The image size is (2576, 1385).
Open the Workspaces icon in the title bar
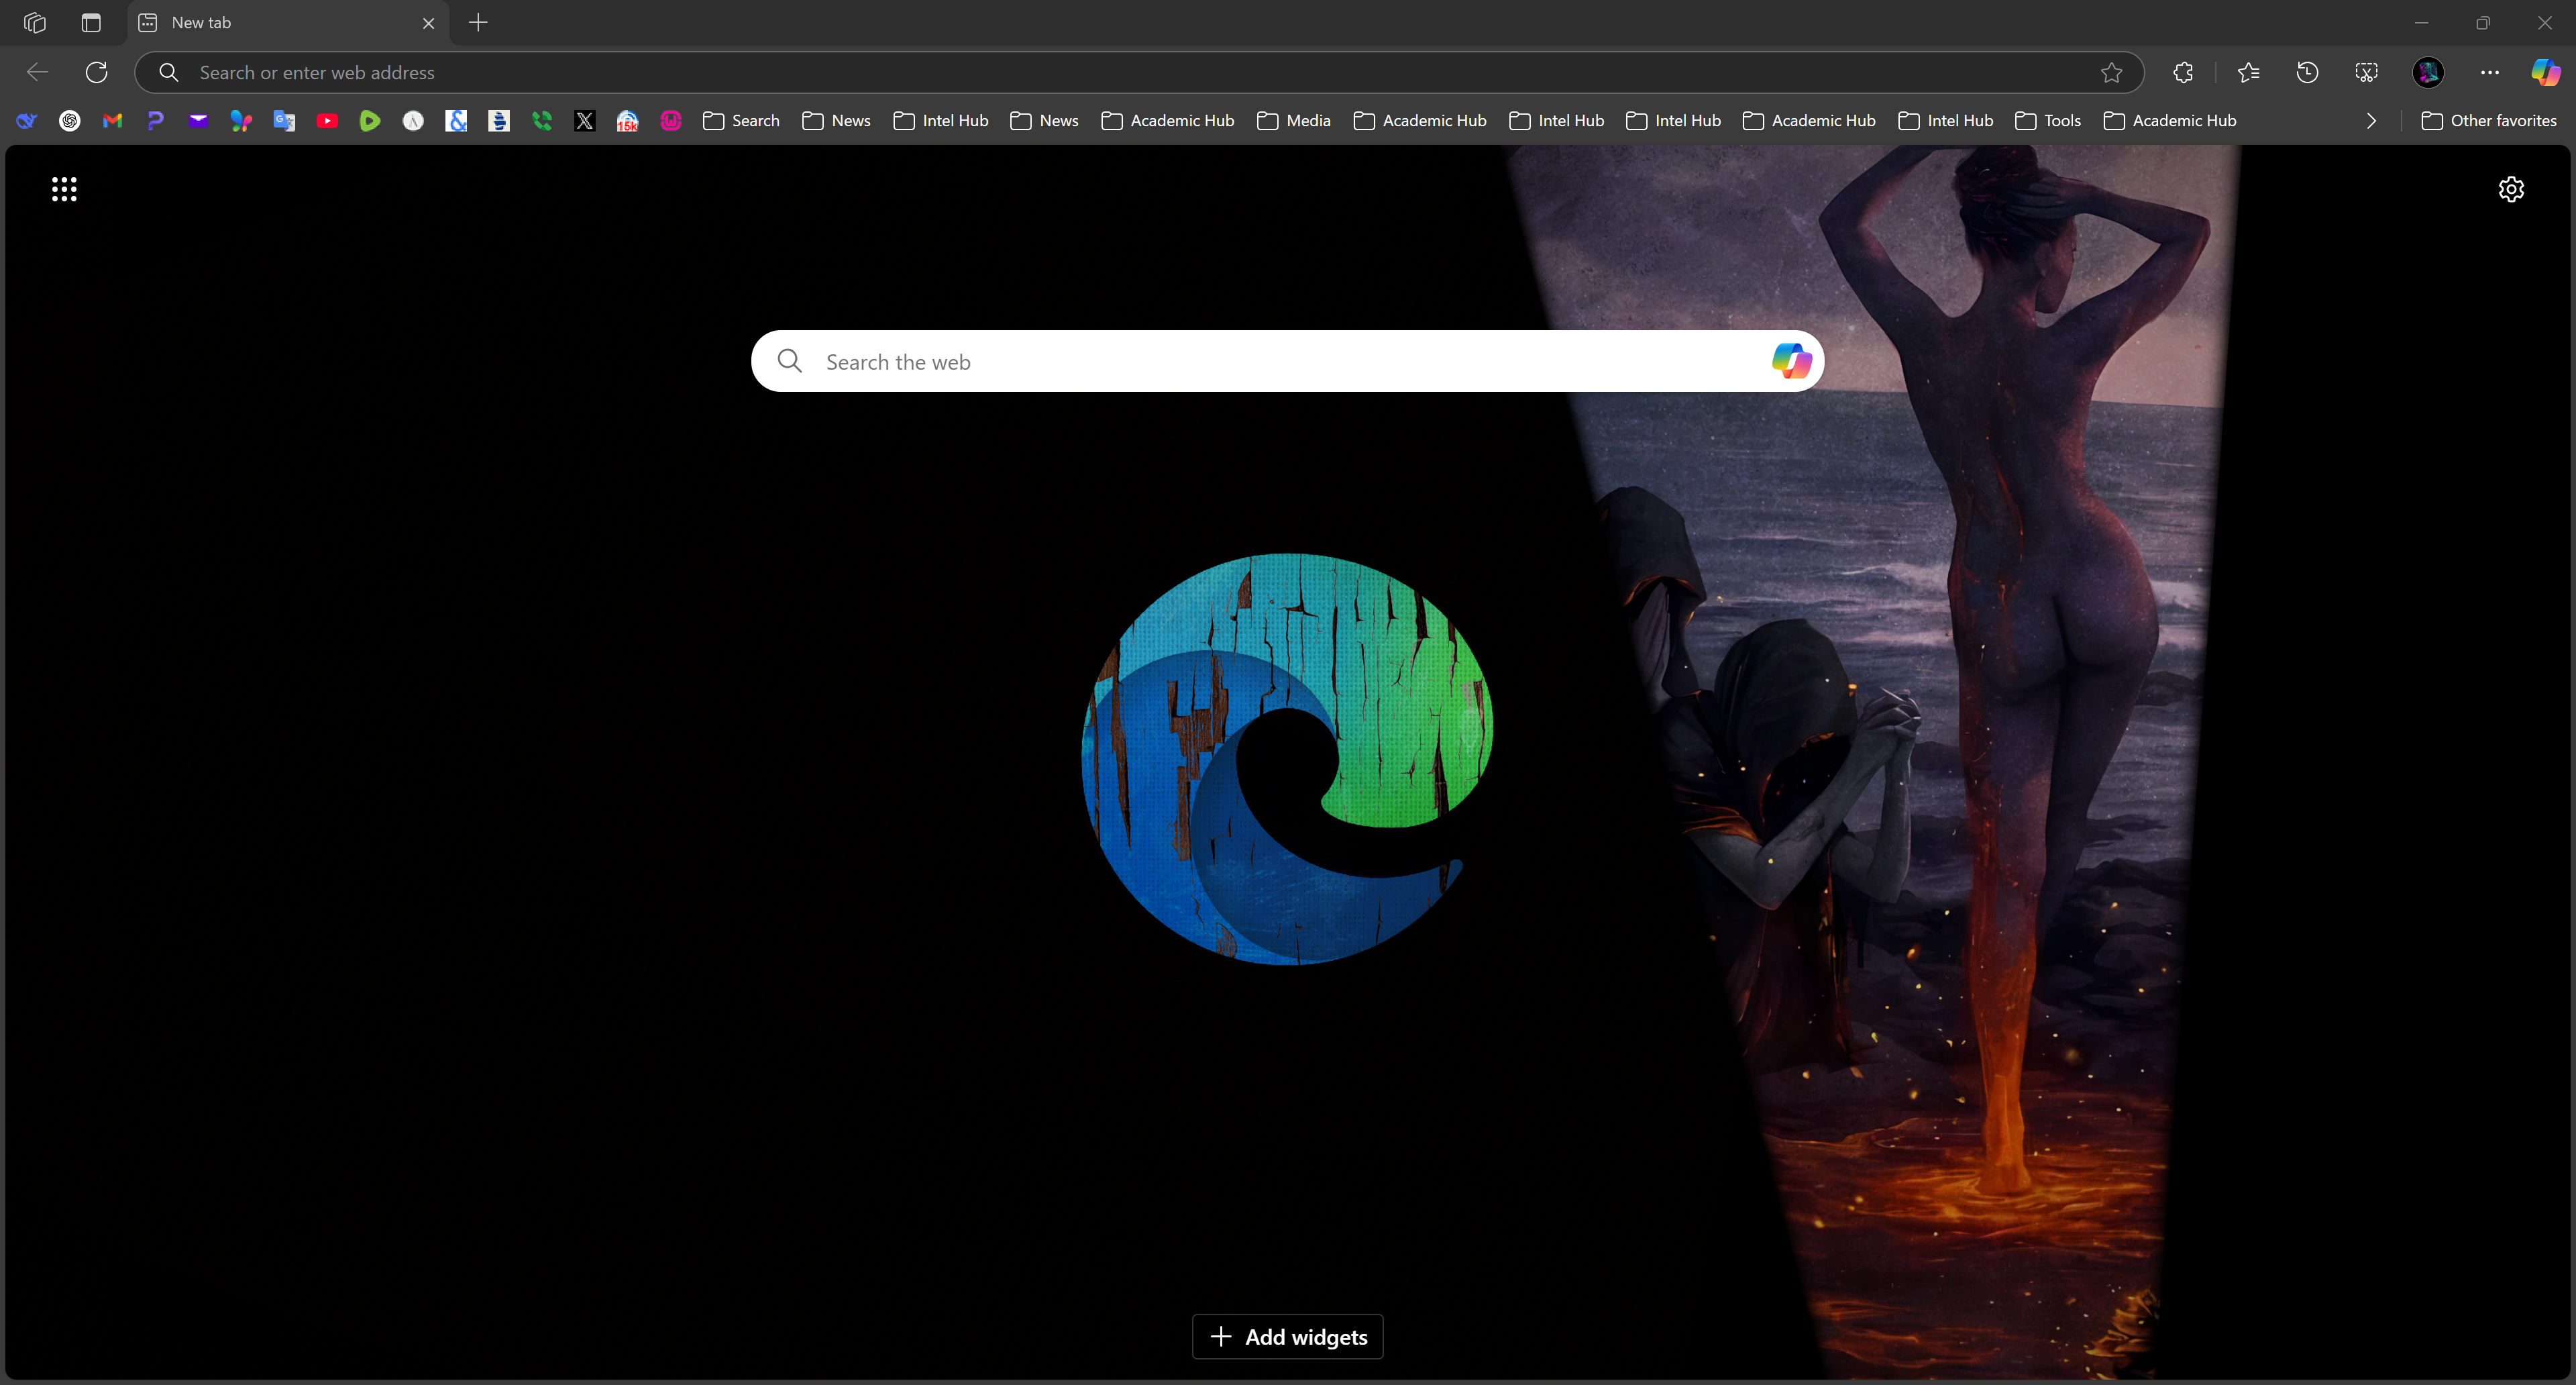point(35,22)
